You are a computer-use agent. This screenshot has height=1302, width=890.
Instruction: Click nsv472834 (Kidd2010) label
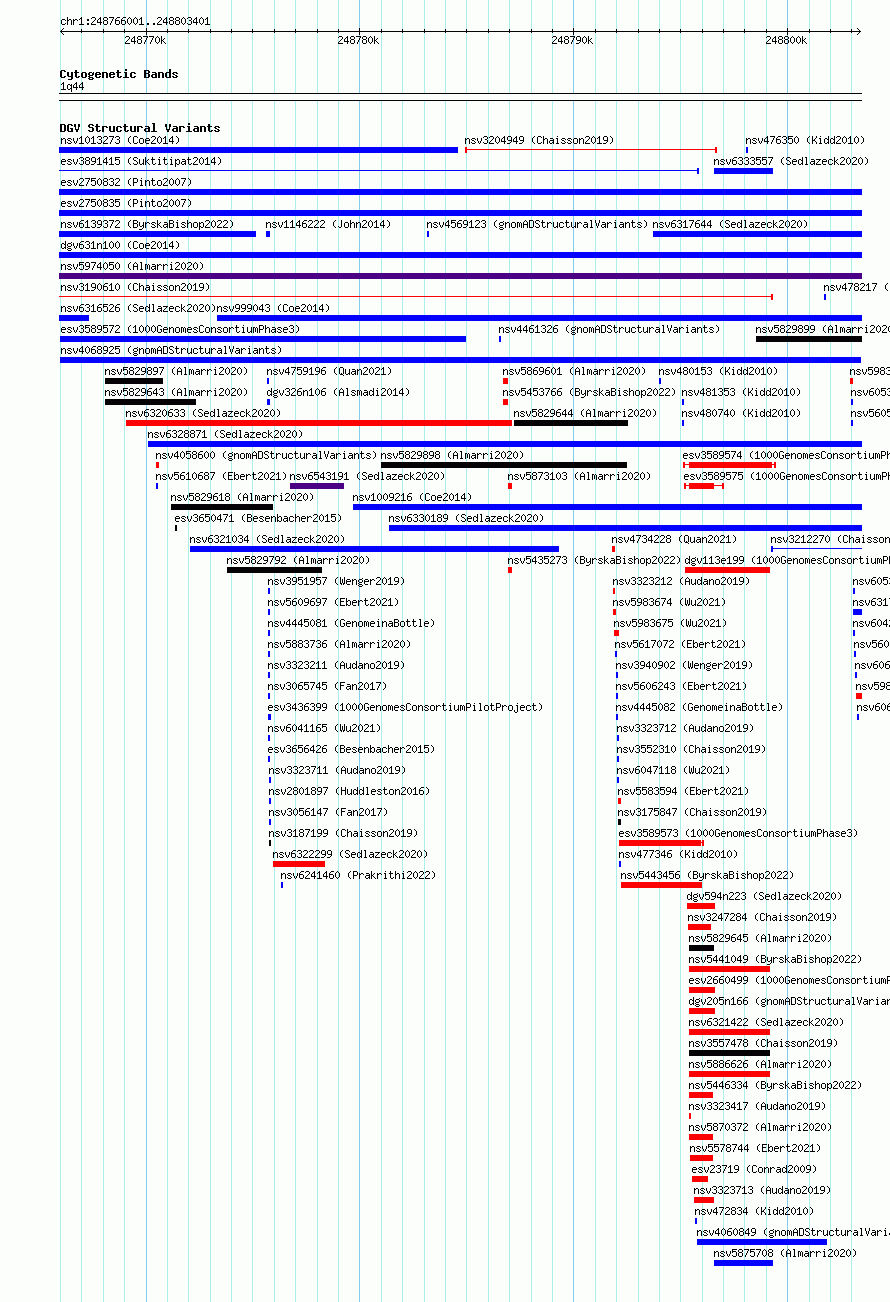[754, 1211]
